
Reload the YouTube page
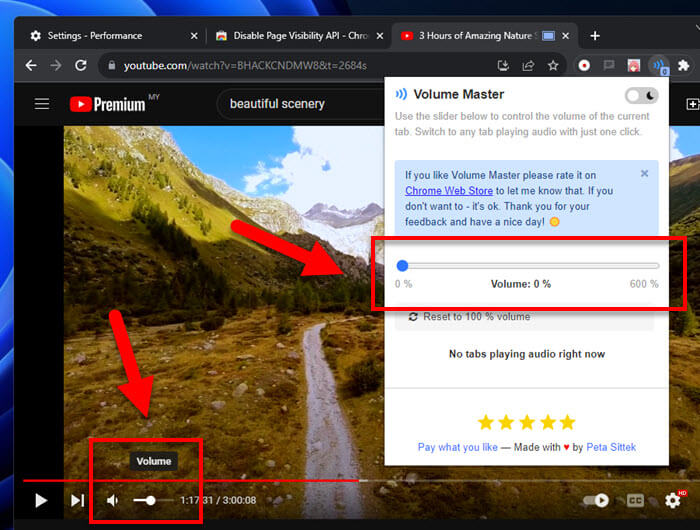tap(81, 66)
